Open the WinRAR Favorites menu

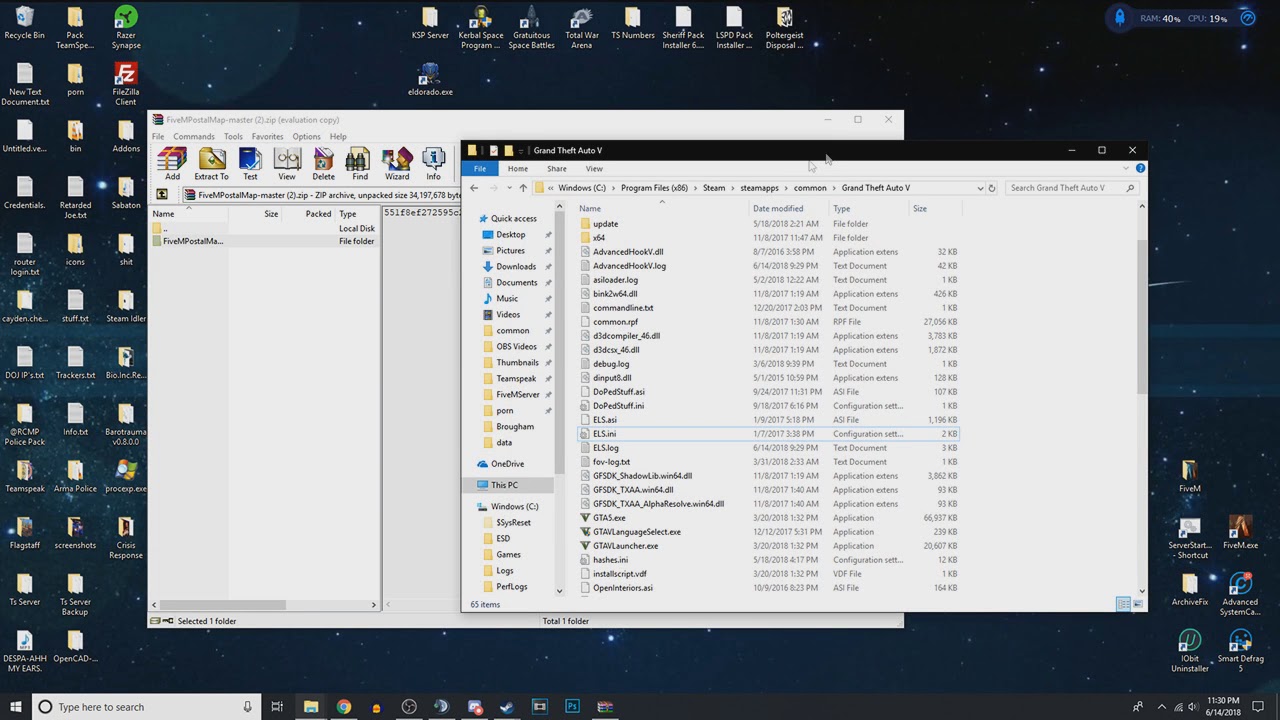[x=267, y=136]
